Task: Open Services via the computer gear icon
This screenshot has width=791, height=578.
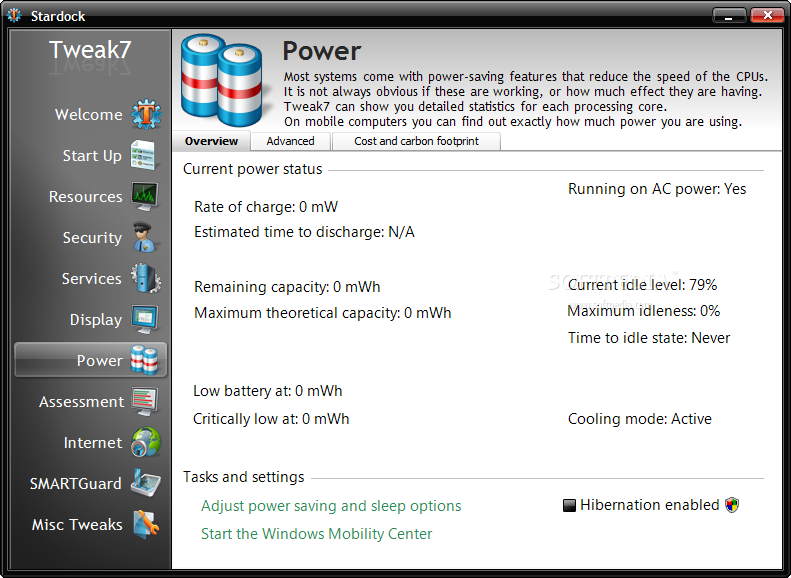Action: click(146, 278)
